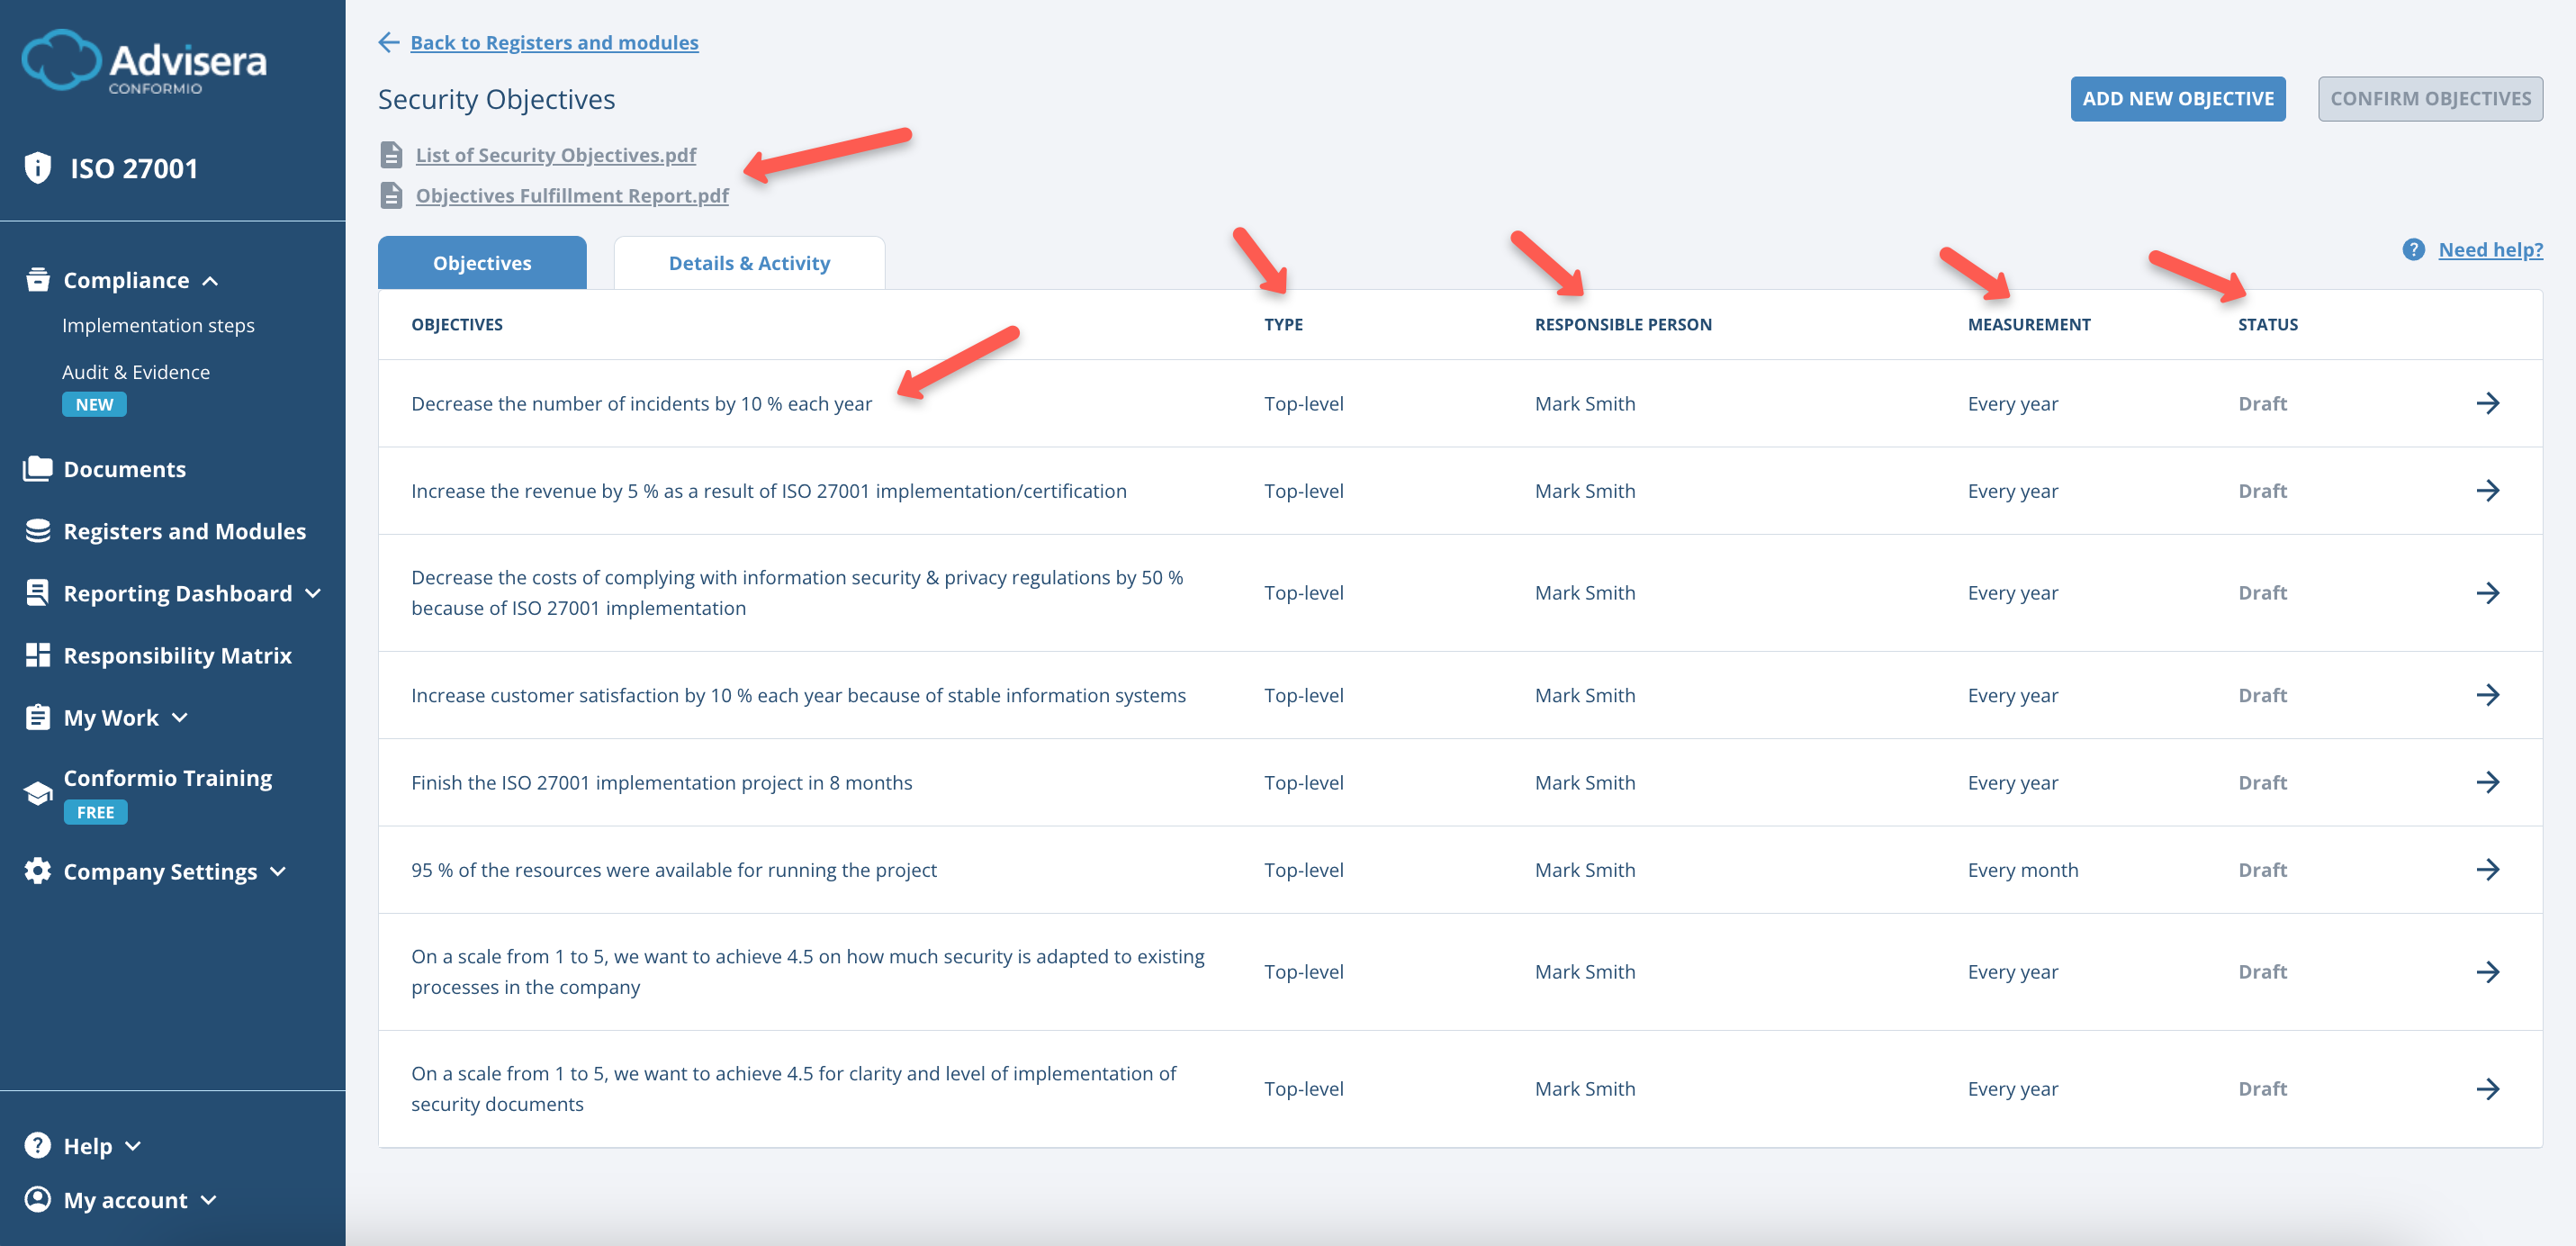This screenshot has height=1246, width=2576.
Task: Click the Registers and Modules stack icon
Action: click(37, 531)
